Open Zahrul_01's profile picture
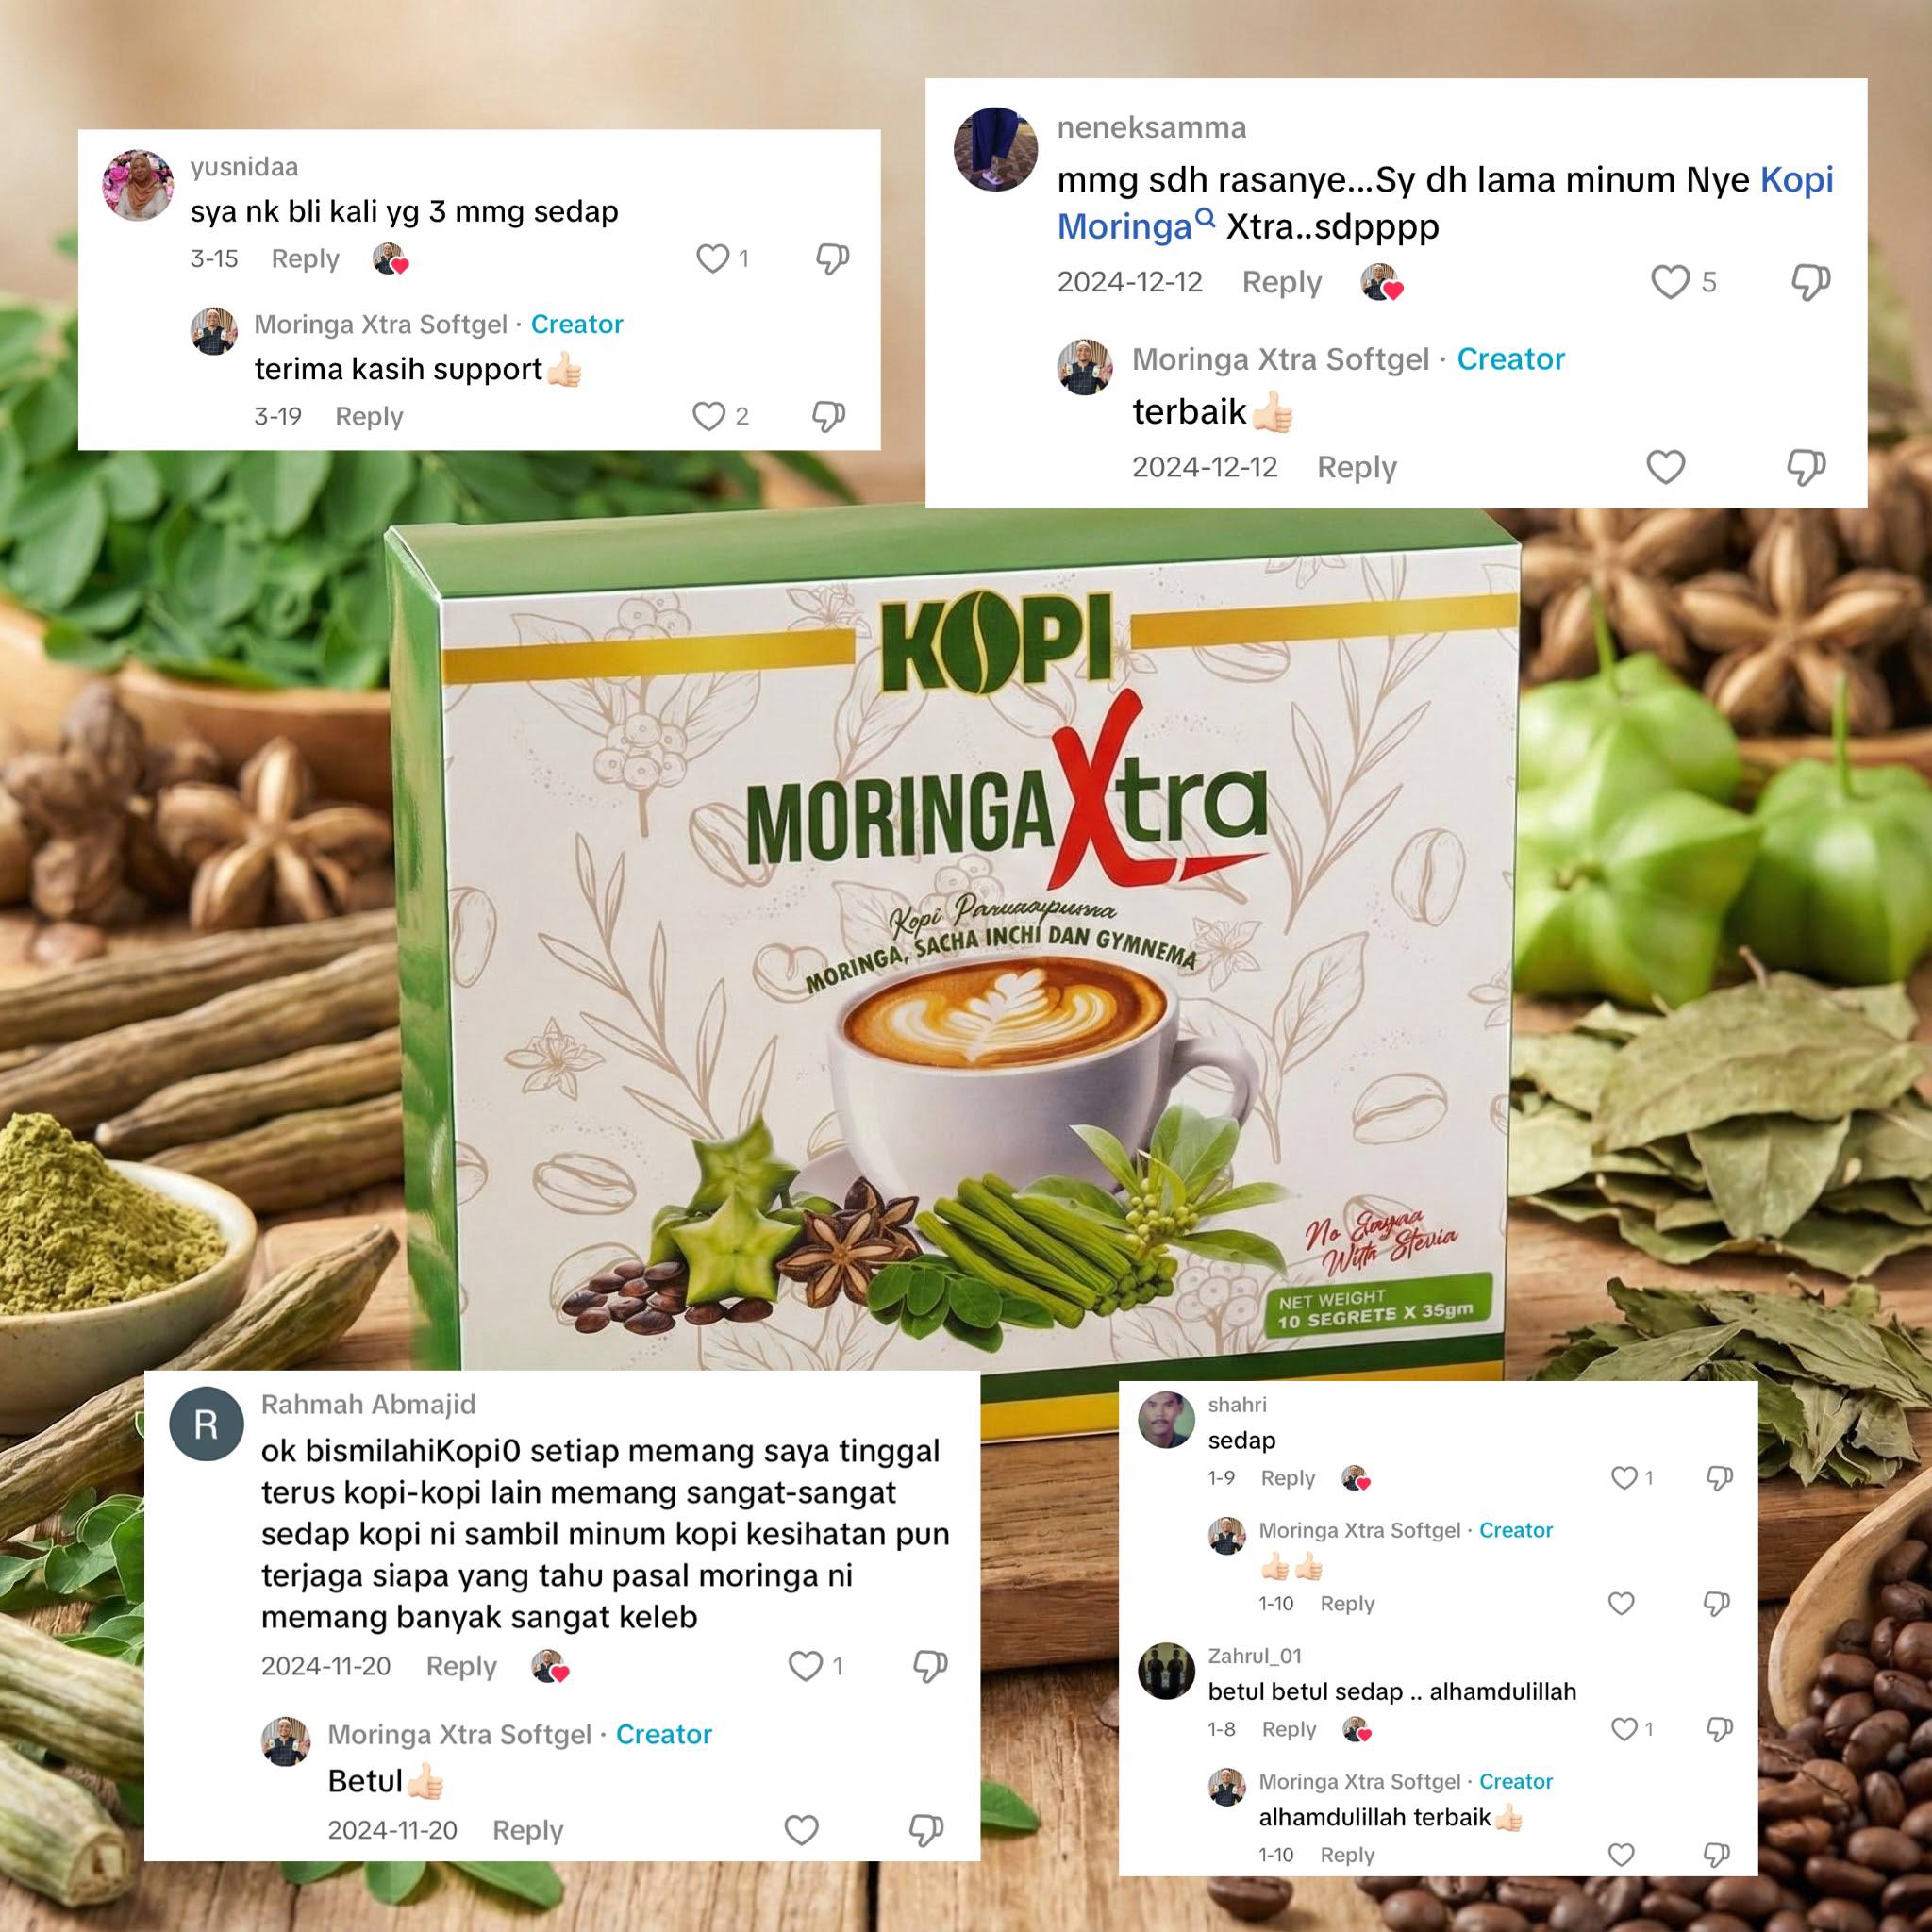This screenshot has height=1932, width=1932. click(1166, 1671)
